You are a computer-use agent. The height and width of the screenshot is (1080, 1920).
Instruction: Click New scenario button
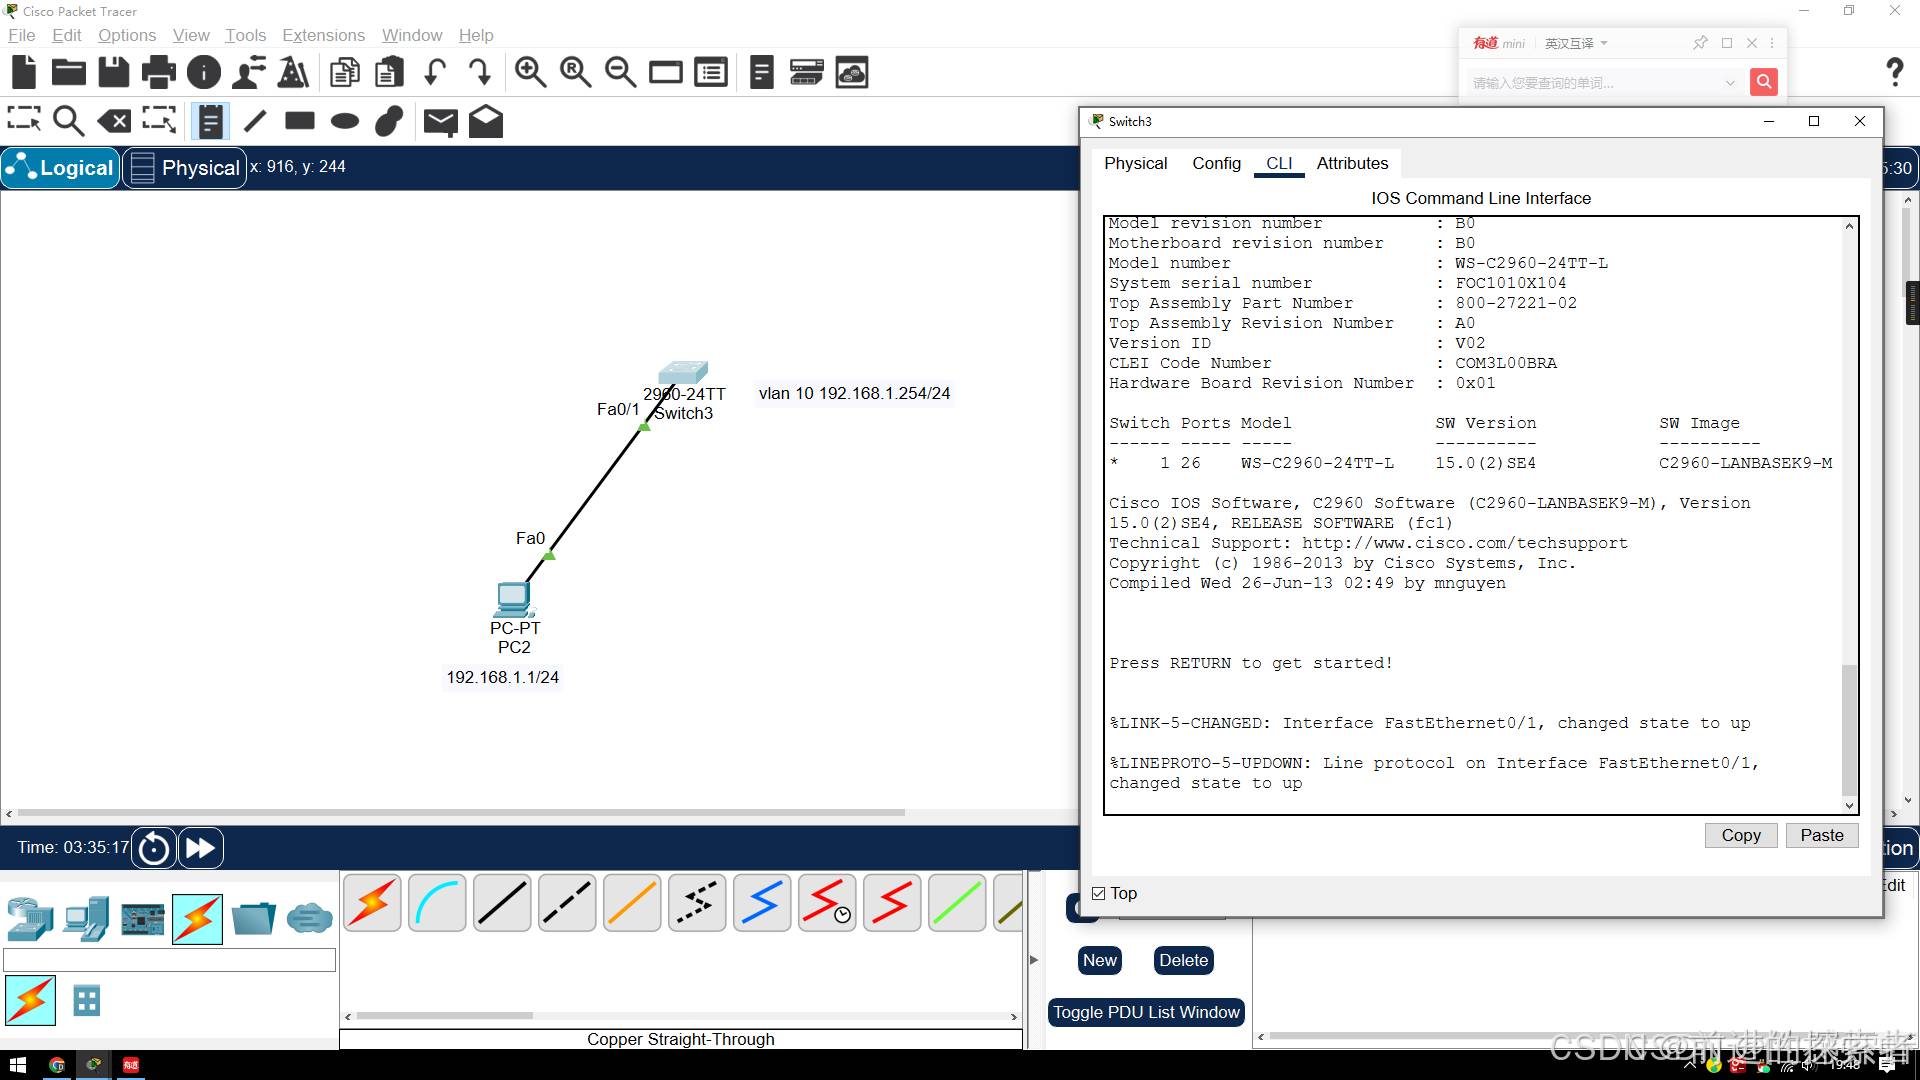[1100, 960]
